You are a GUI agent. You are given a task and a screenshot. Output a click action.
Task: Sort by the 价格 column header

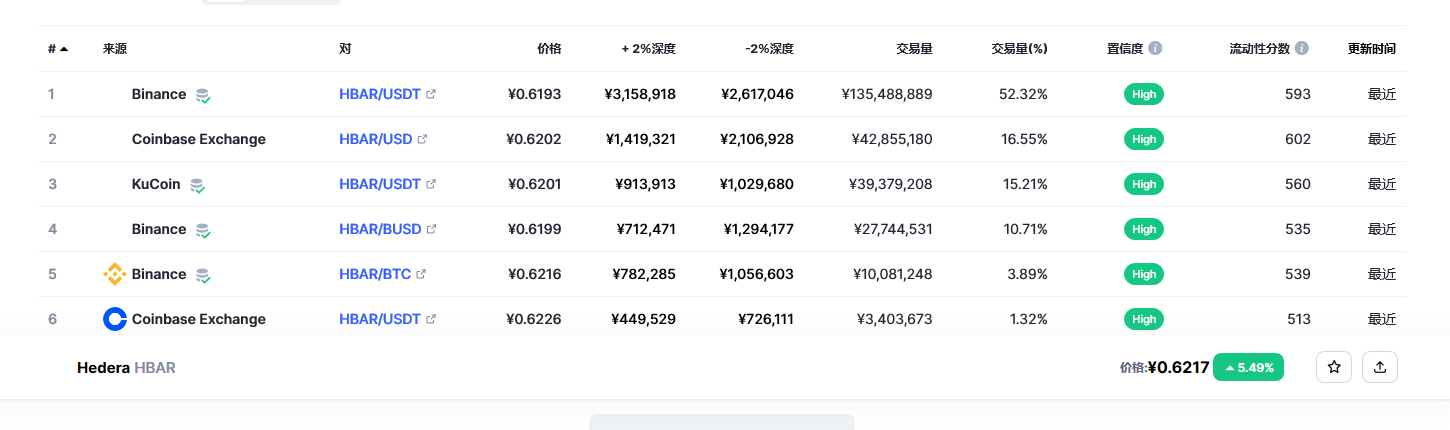click(x=549, y=48)
